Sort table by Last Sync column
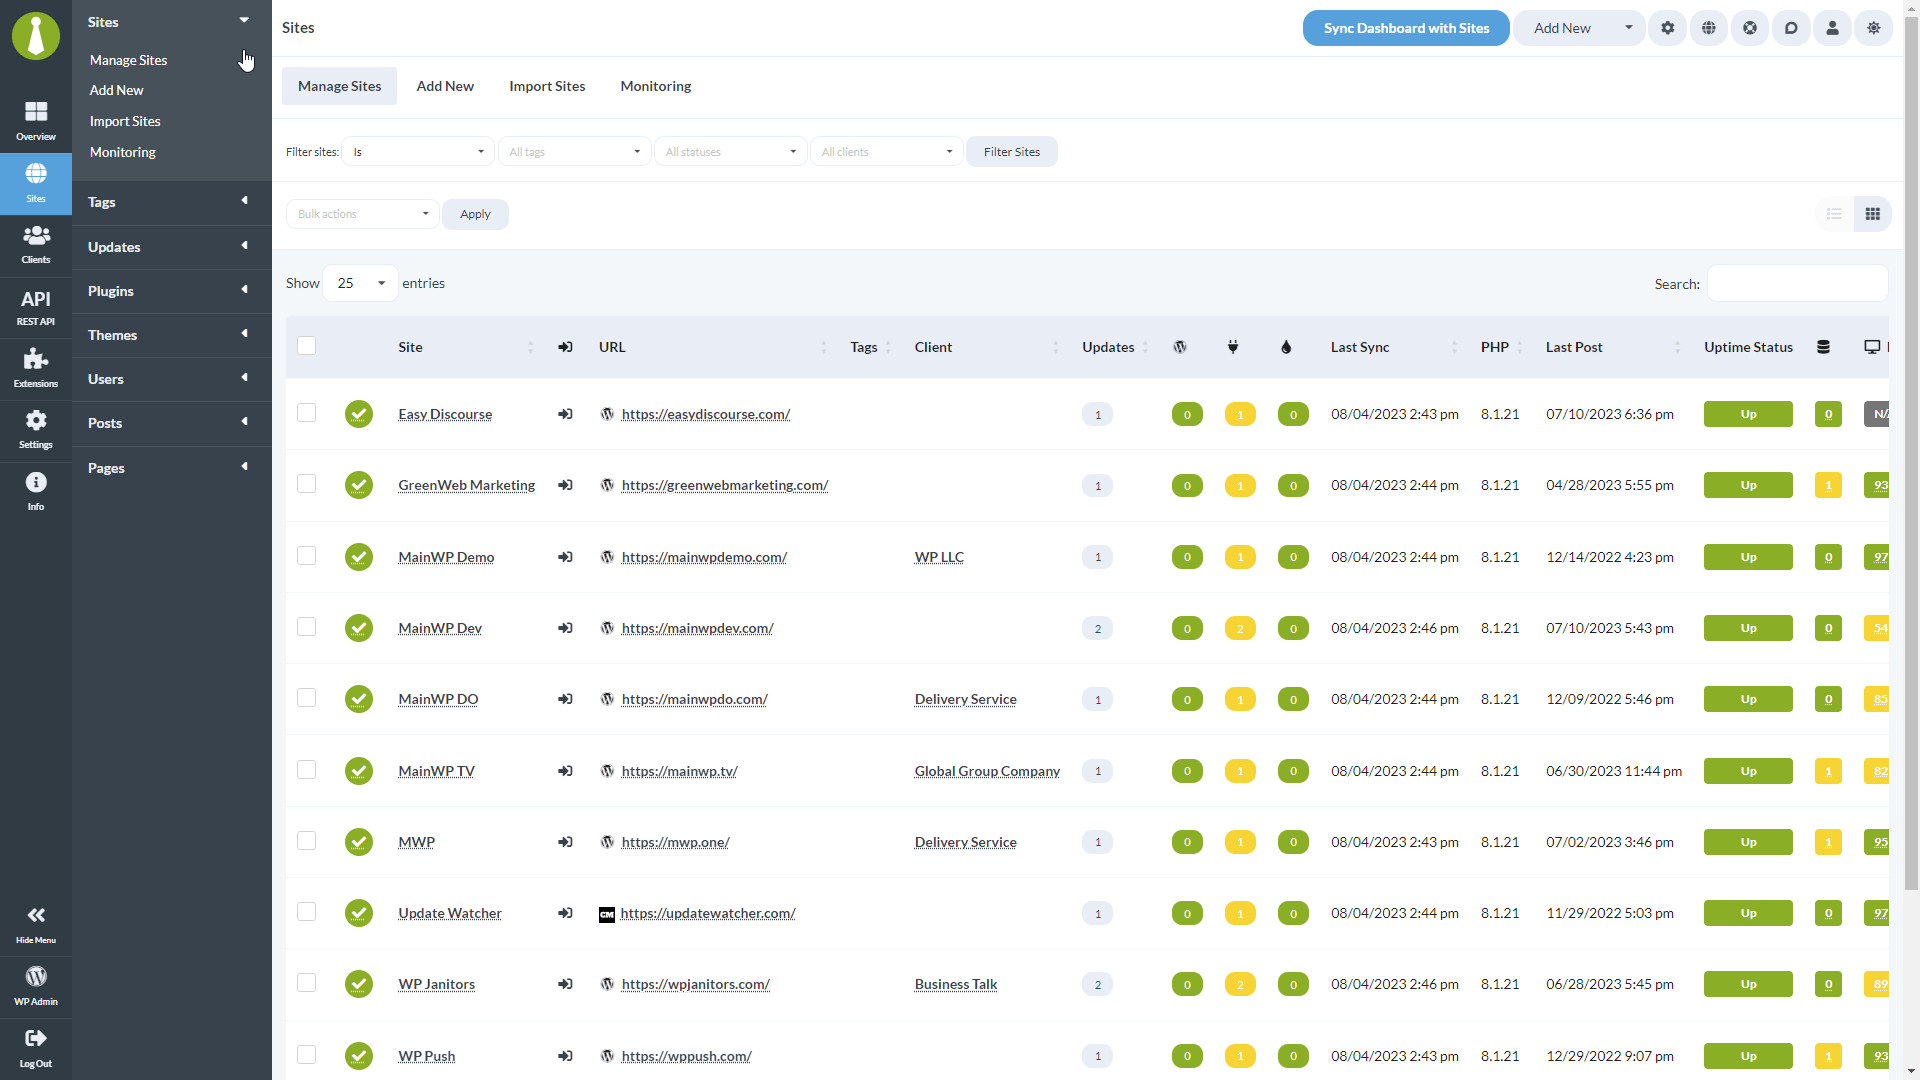 pyautogui.click(x=1393, y=347)
